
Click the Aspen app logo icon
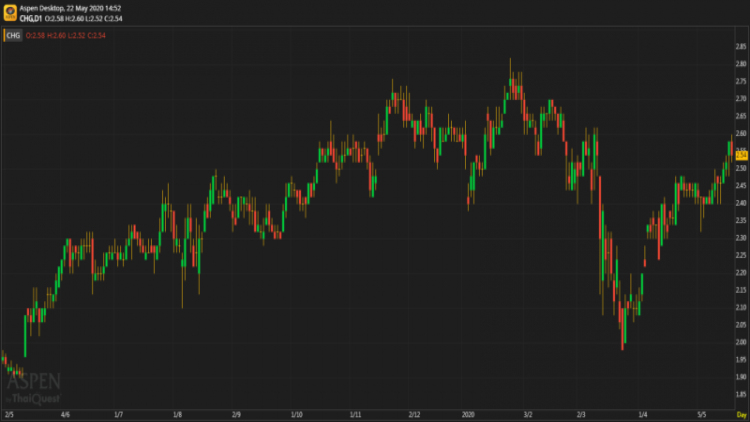coord(11,12)
